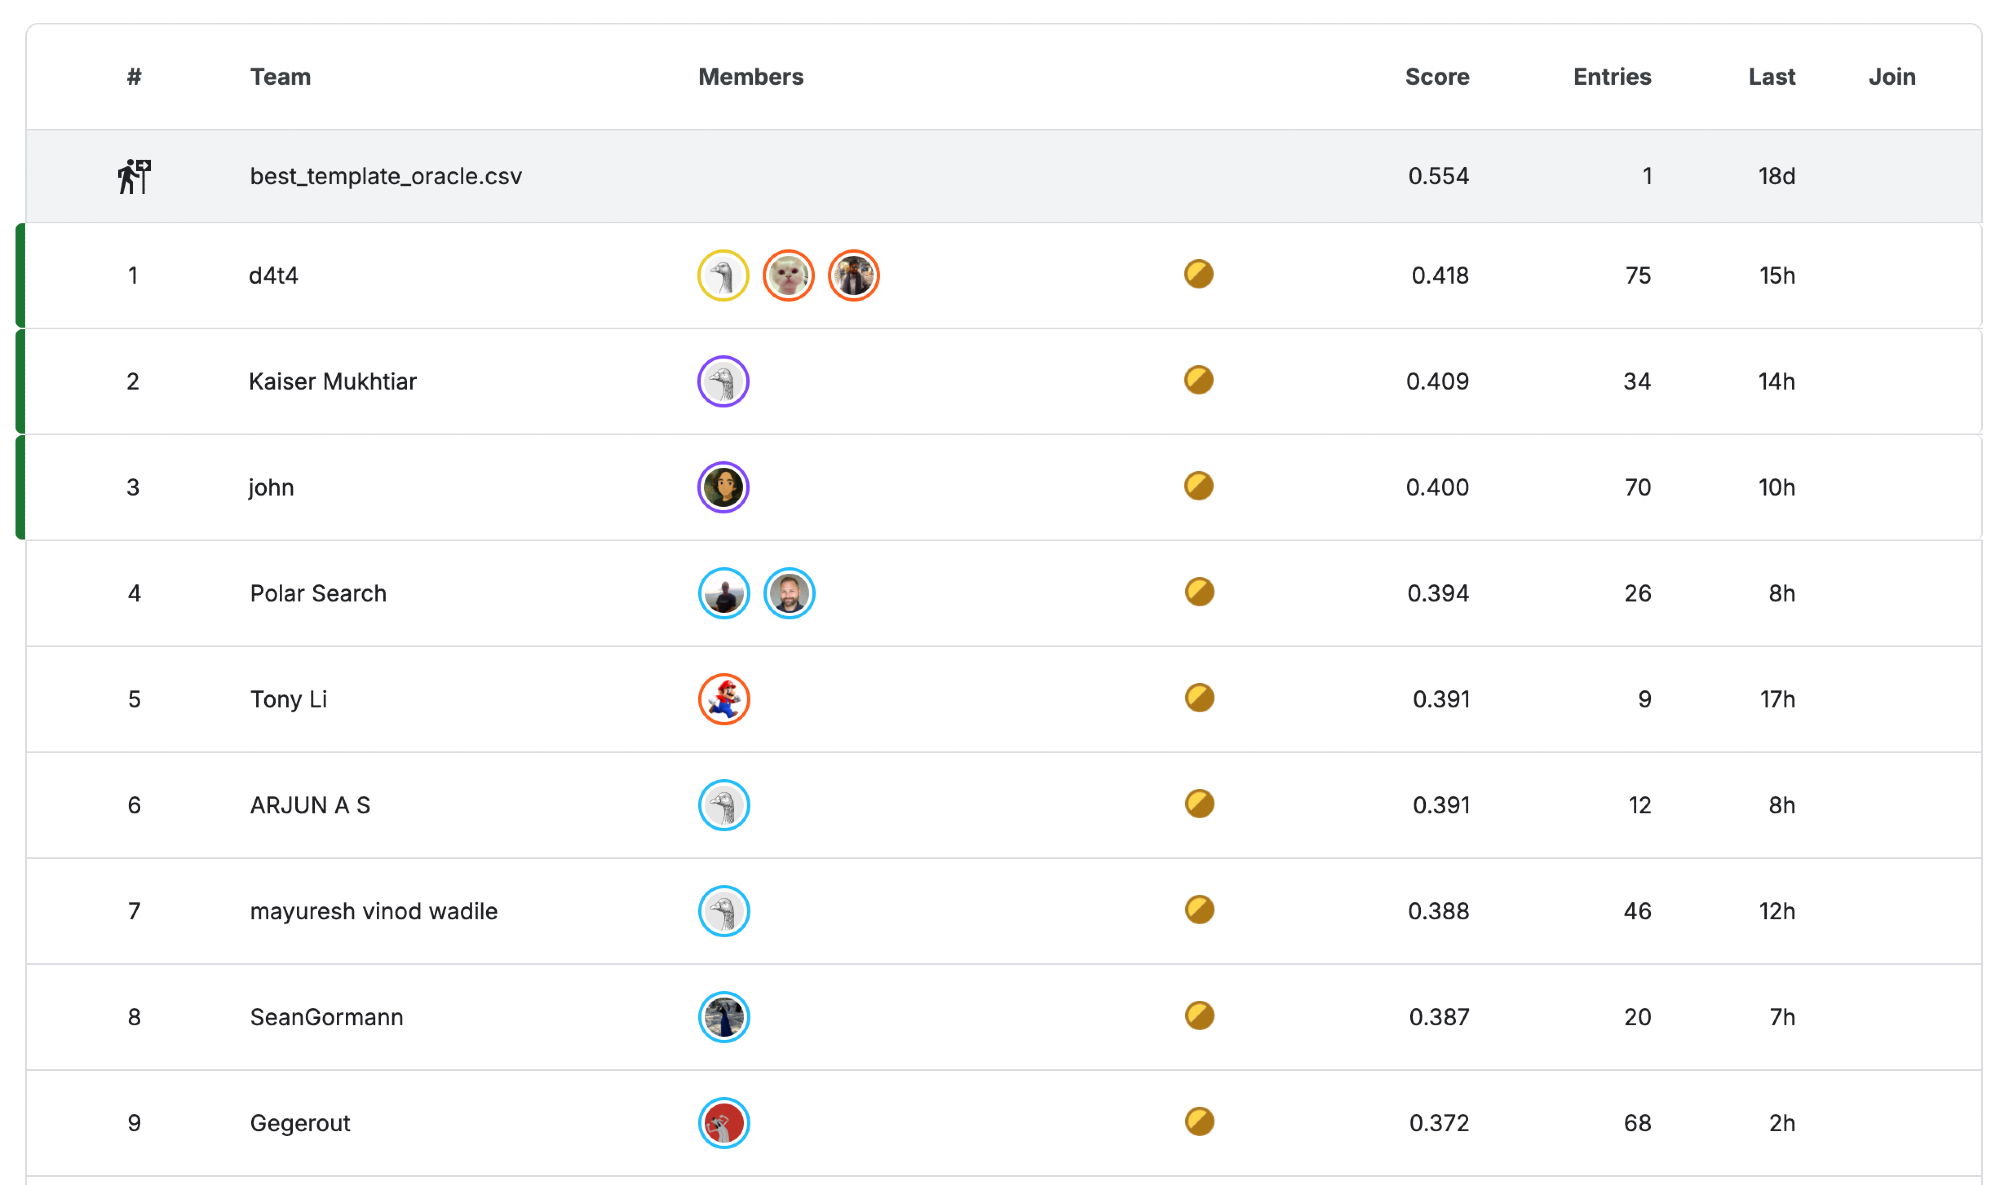This screenshot has width=2000, height=1185.
Task: Open mayuresh vinod wadile team entry
Action: 373,911
